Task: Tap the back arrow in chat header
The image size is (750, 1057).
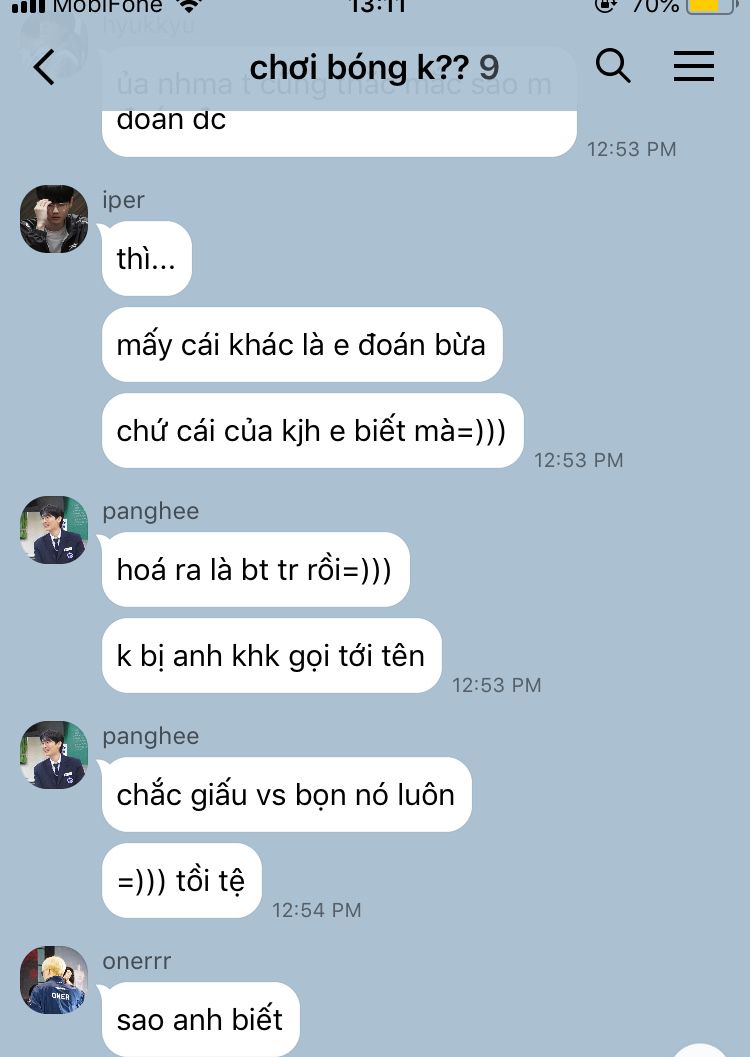Action: (44, 67)
